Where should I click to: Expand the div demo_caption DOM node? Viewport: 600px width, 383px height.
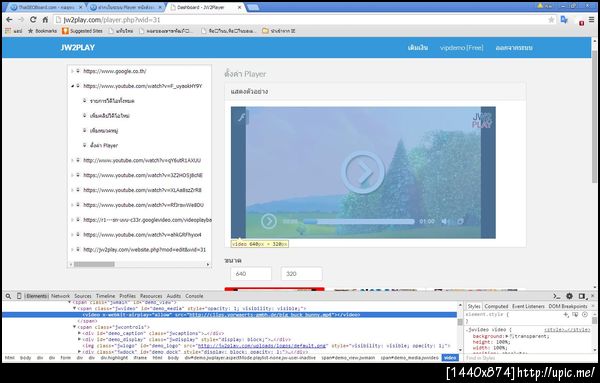80,333
